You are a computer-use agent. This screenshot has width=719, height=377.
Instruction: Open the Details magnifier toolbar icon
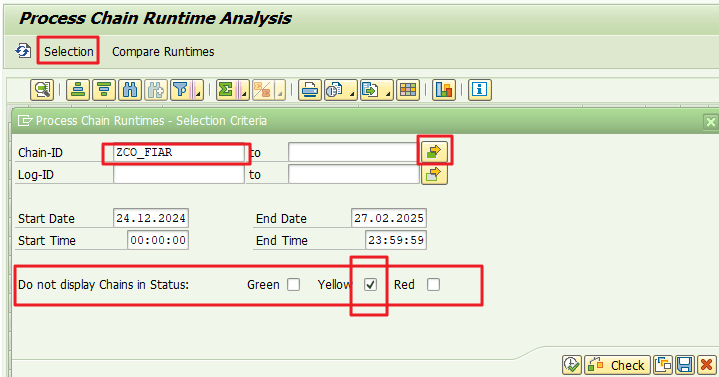click(42, 89)
